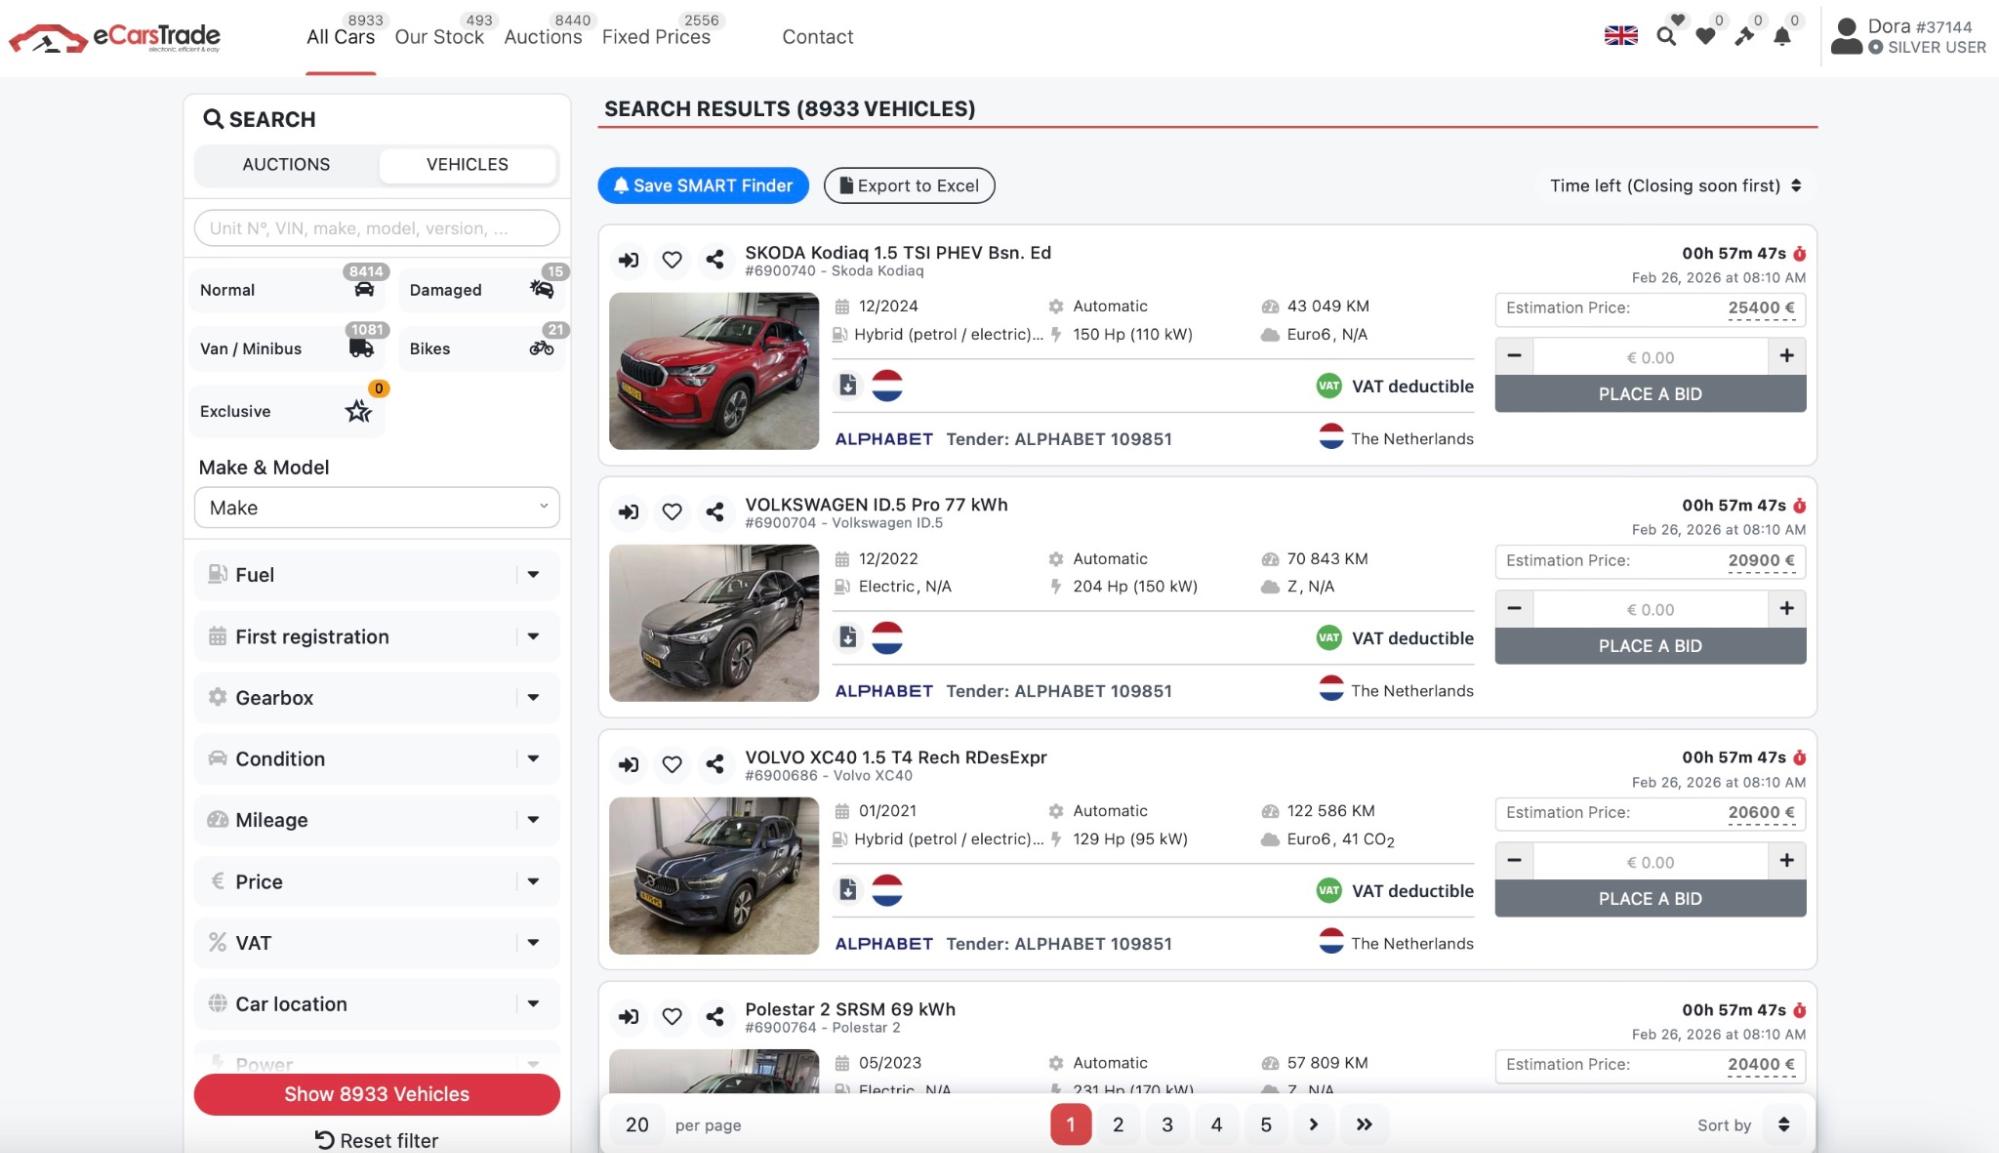Open the Time left sorting dropdown
Screen dimensions: 1999x1153
[1675, 186]
